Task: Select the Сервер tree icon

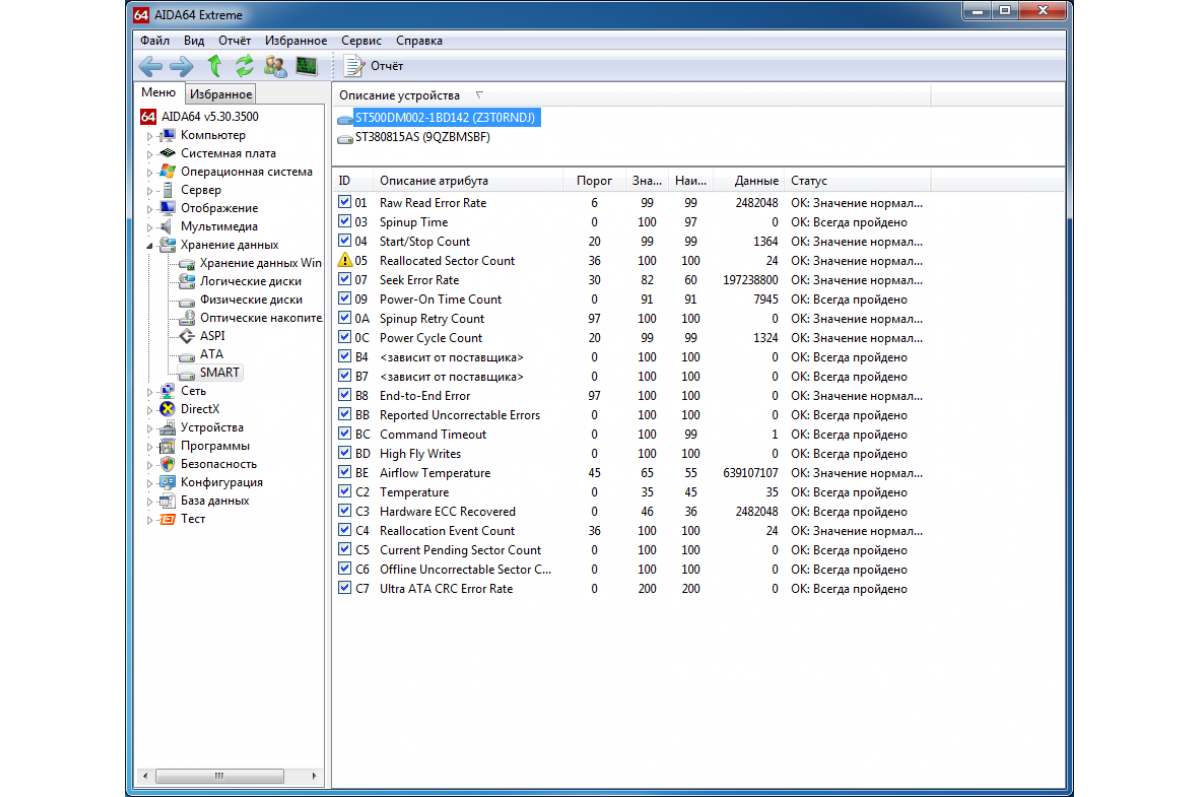Action: click(168, 190)
